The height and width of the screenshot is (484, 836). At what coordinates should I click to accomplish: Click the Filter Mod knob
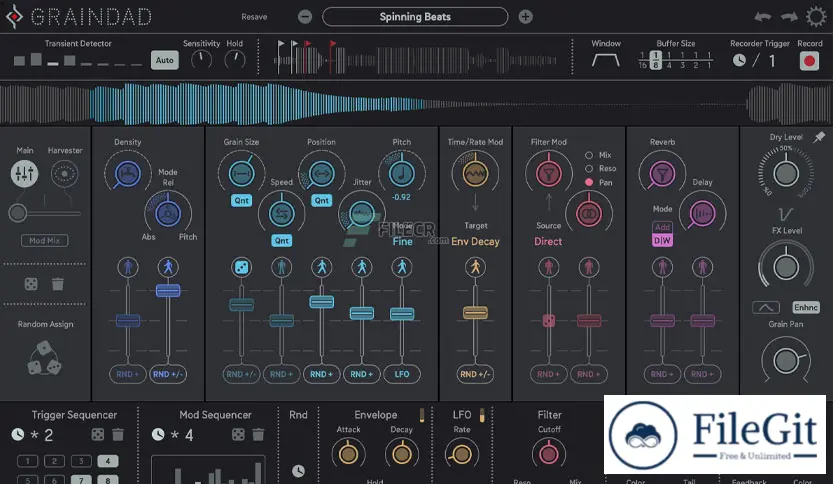(548, 173)
